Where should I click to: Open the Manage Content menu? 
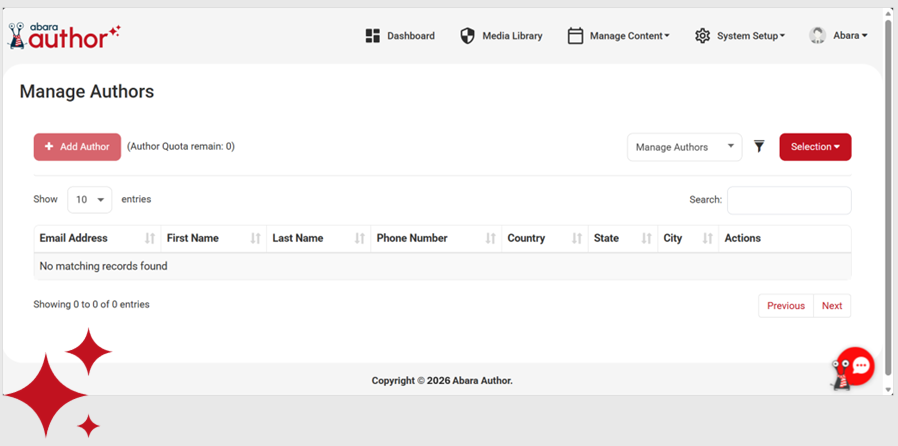(628, 36)
